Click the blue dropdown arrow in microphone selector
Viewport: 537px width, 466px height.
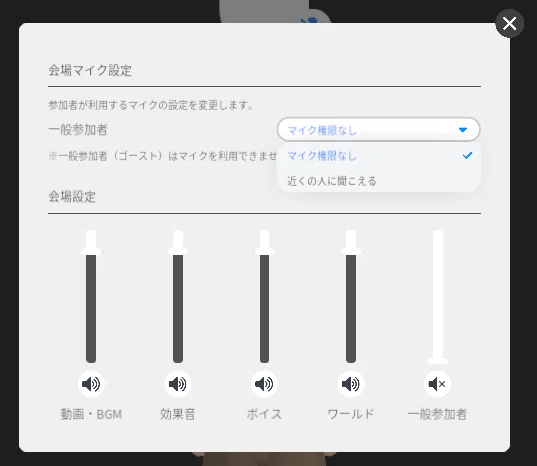pyautogui.click(x=463, y=130)
